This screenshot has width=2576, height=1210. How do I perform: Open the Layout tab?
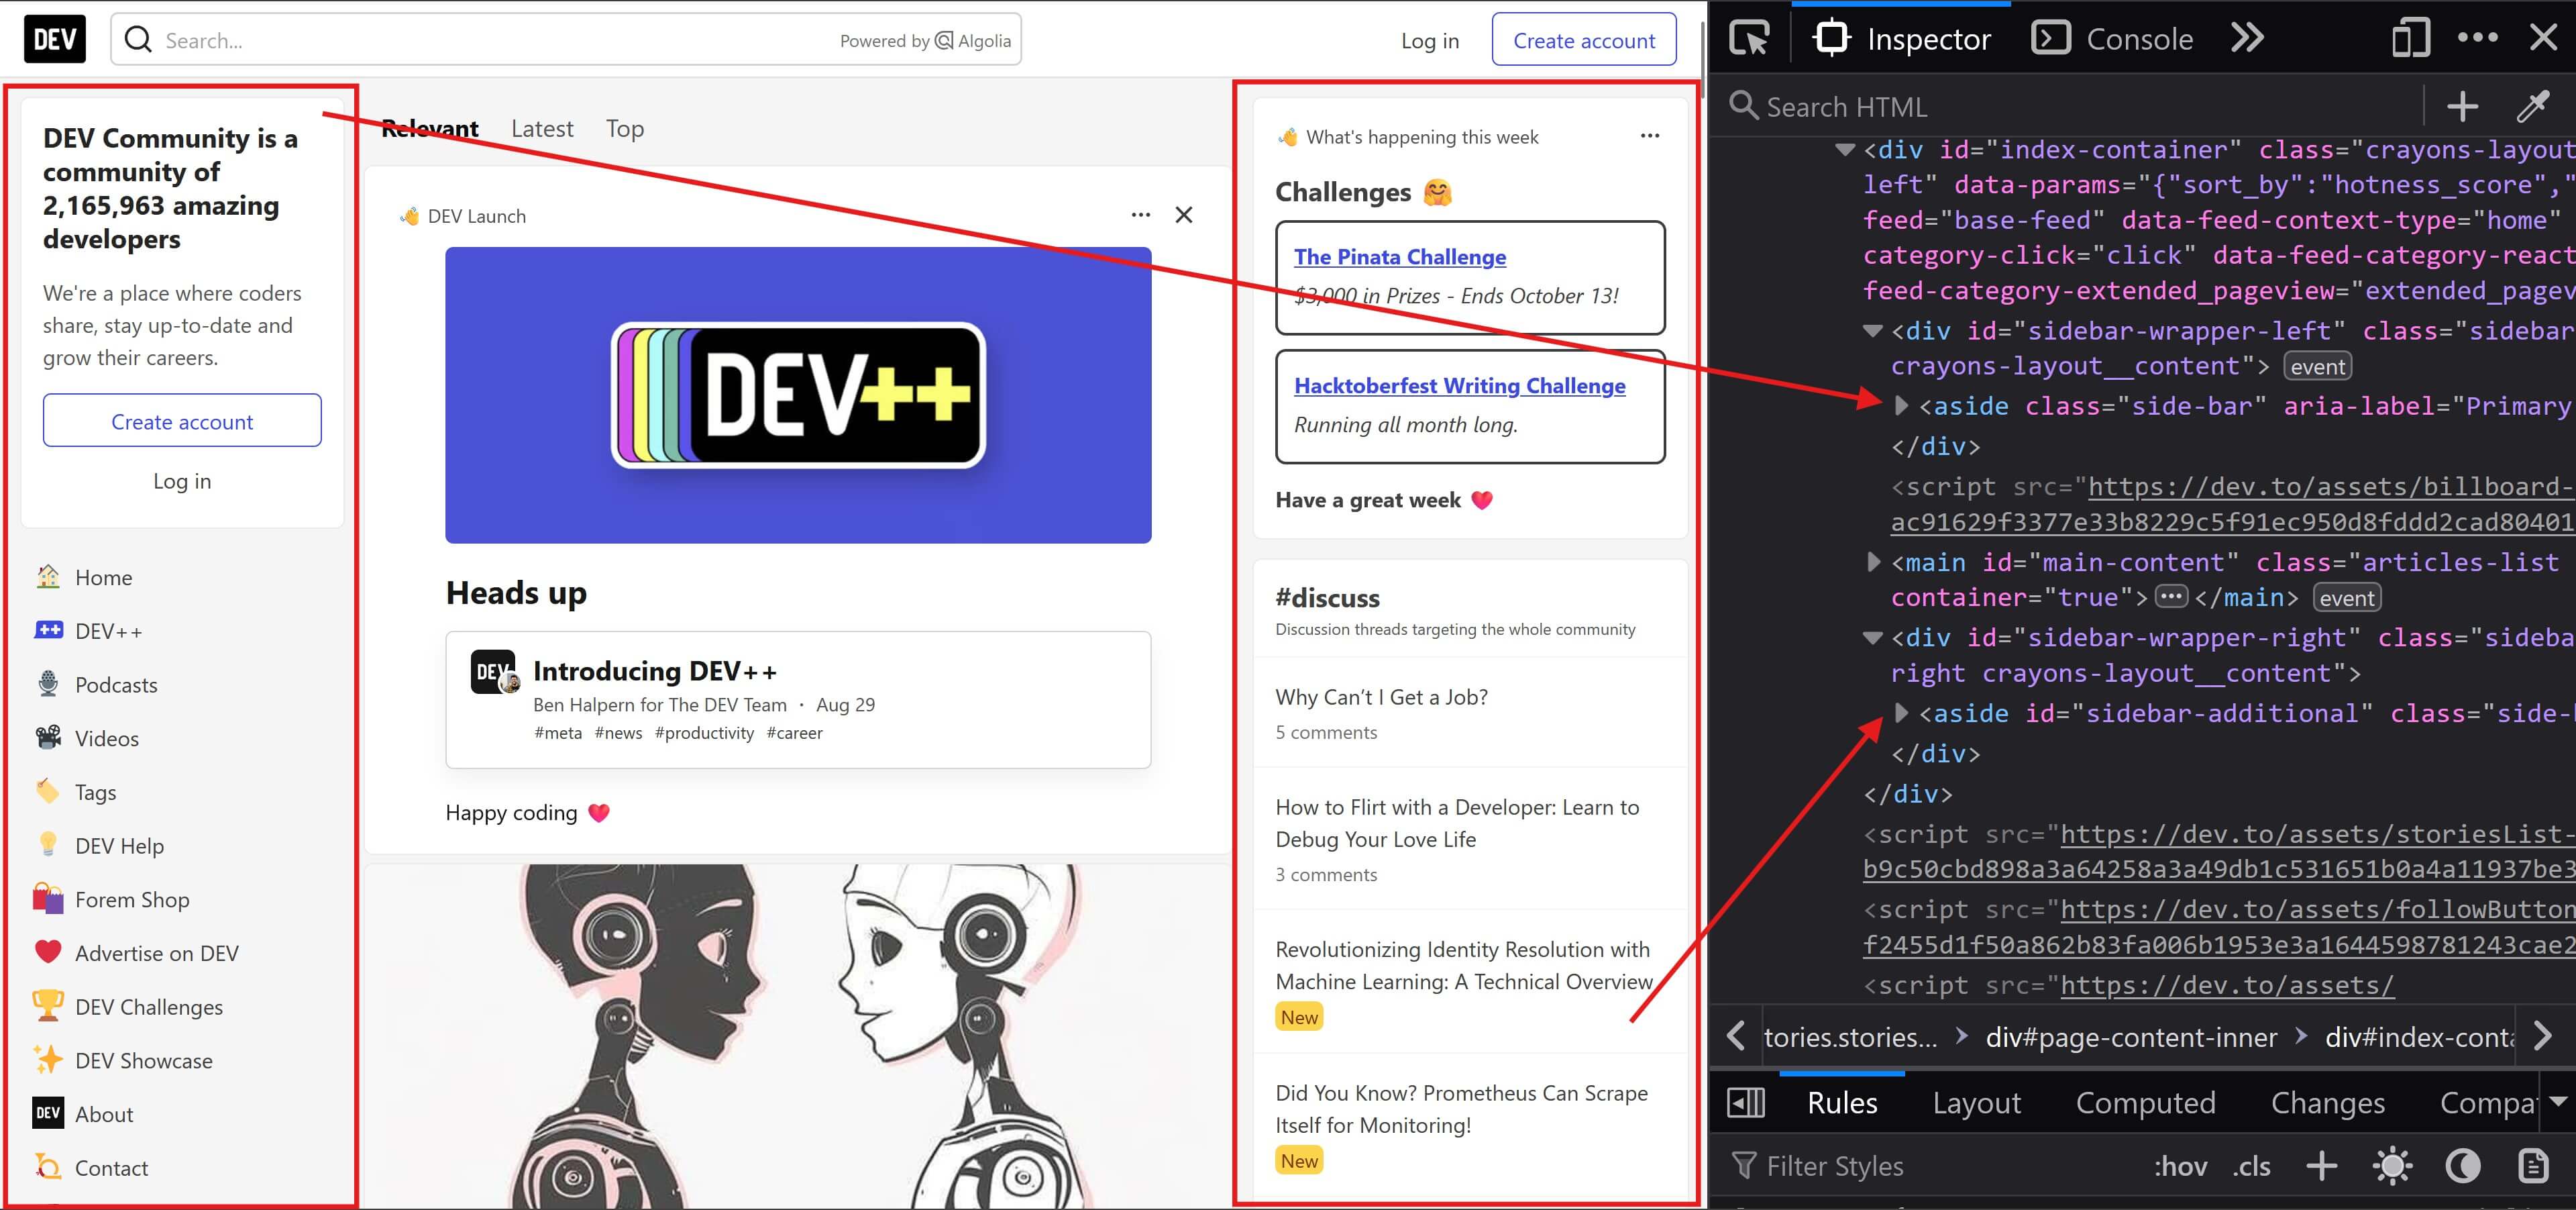[1976, 1102]
